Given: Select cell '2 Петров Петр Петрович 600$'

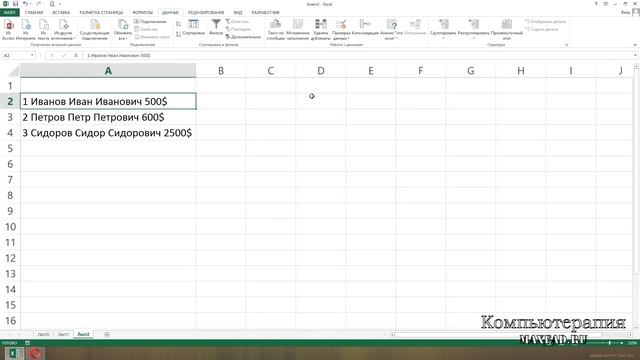Looking at the screenshot, I should pos(108,117).
